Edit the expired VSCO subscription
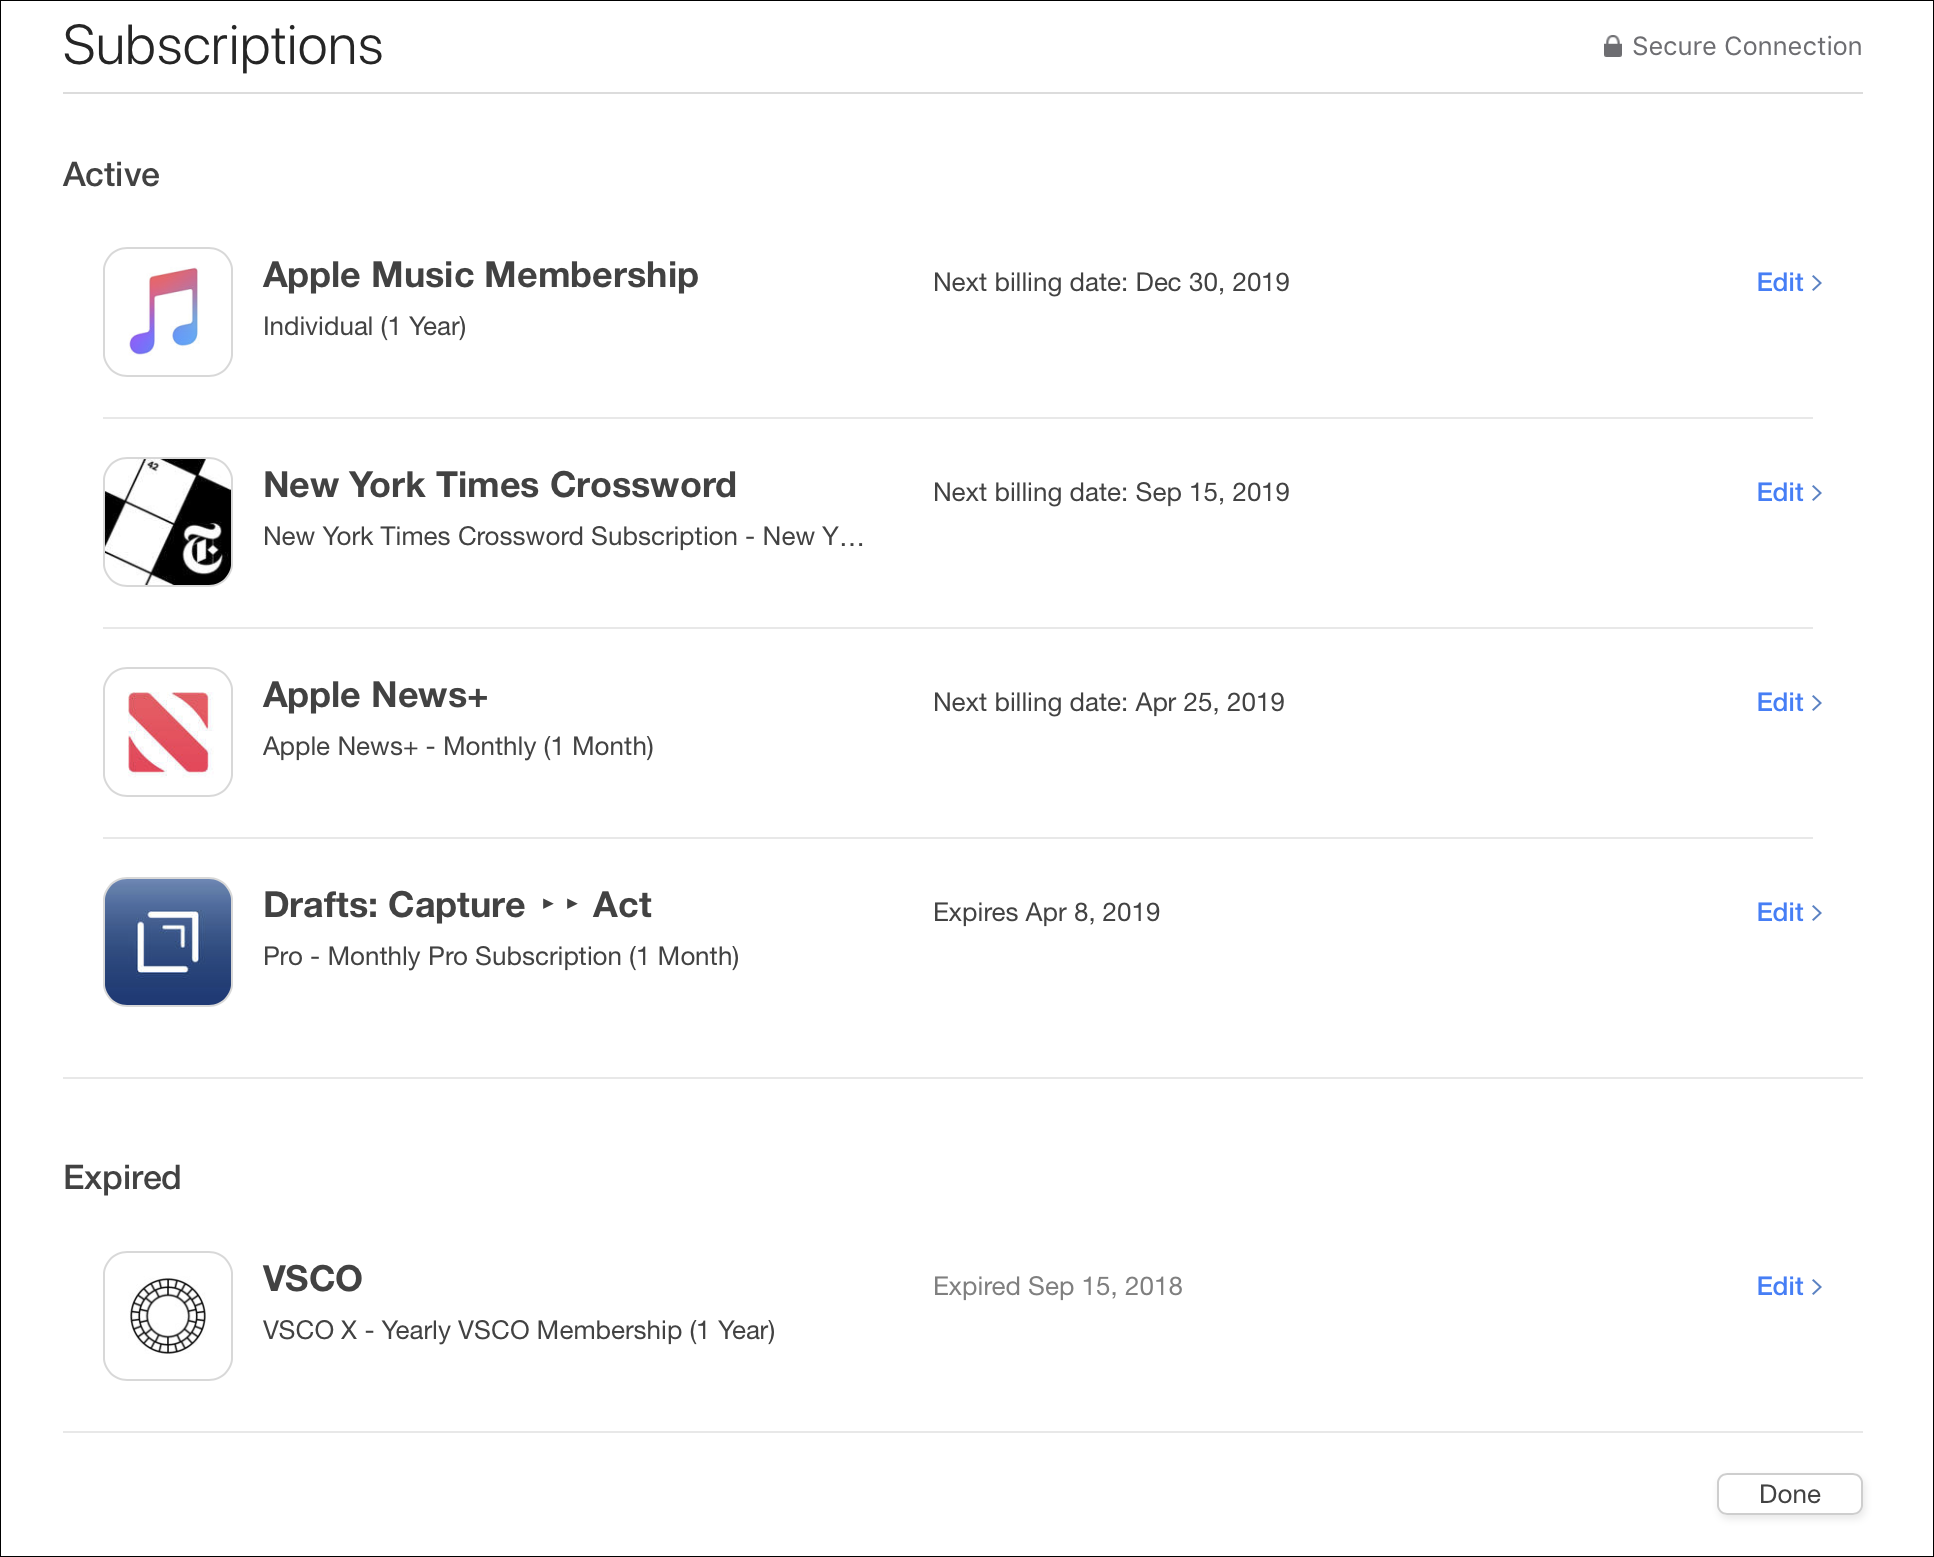This screenshot has height=1557, width=1934. [x=1789, y=1286]
